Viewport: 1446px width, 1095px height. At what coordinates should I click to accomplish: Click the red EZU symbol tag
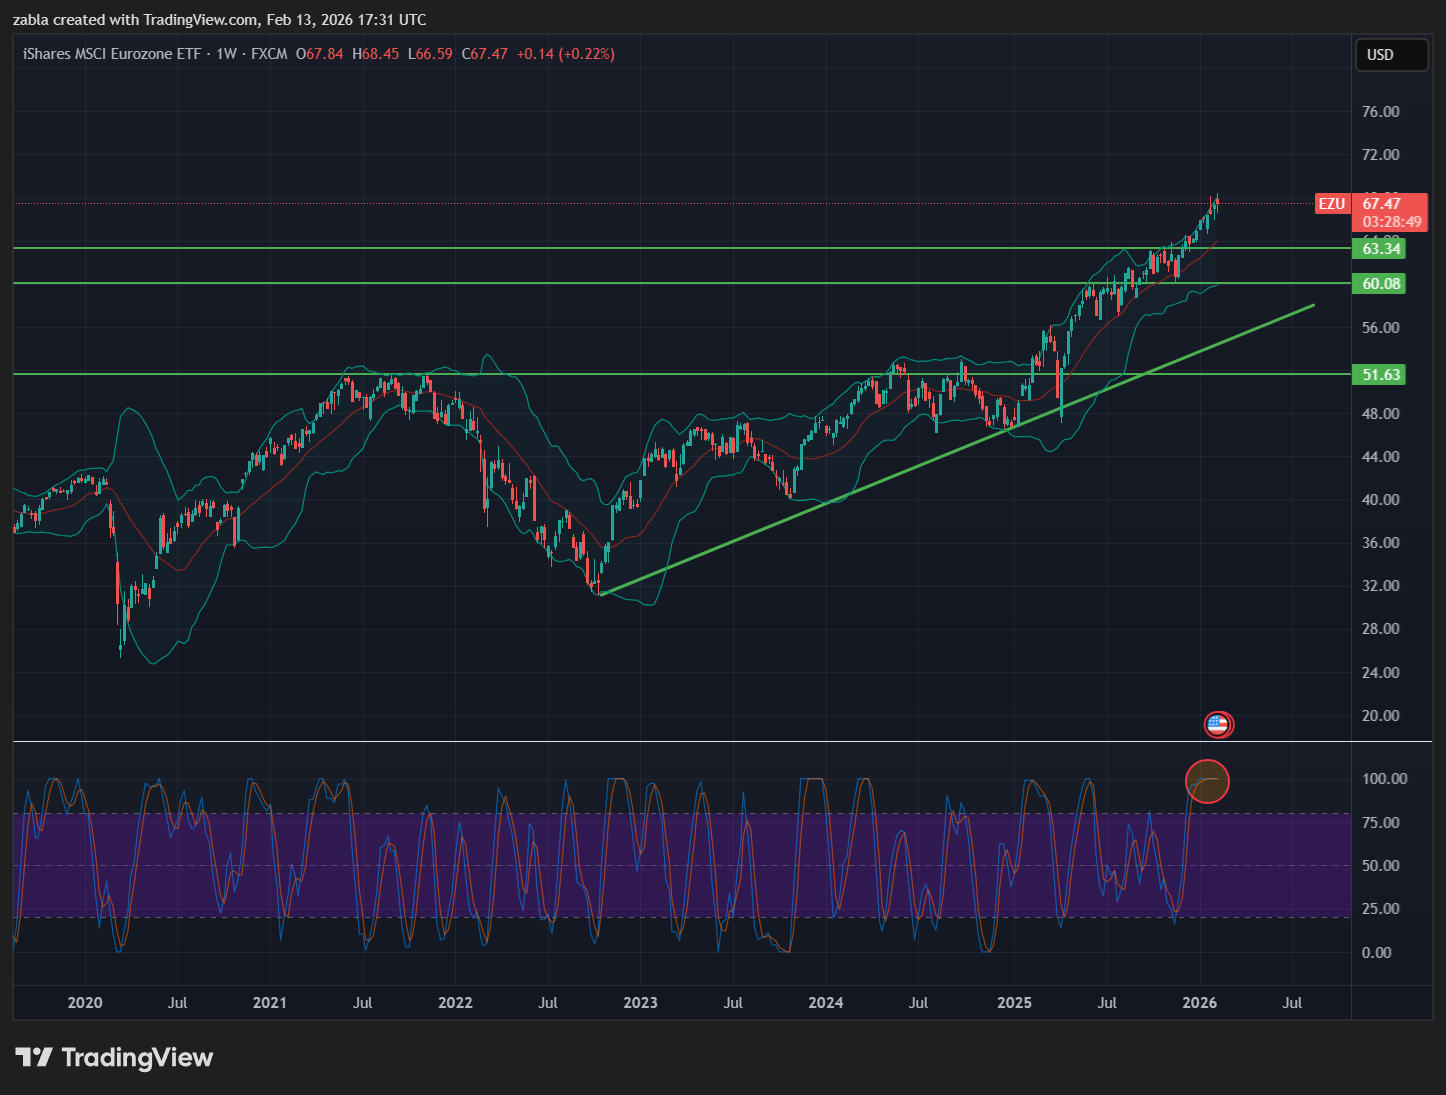tap(1331, 204)
